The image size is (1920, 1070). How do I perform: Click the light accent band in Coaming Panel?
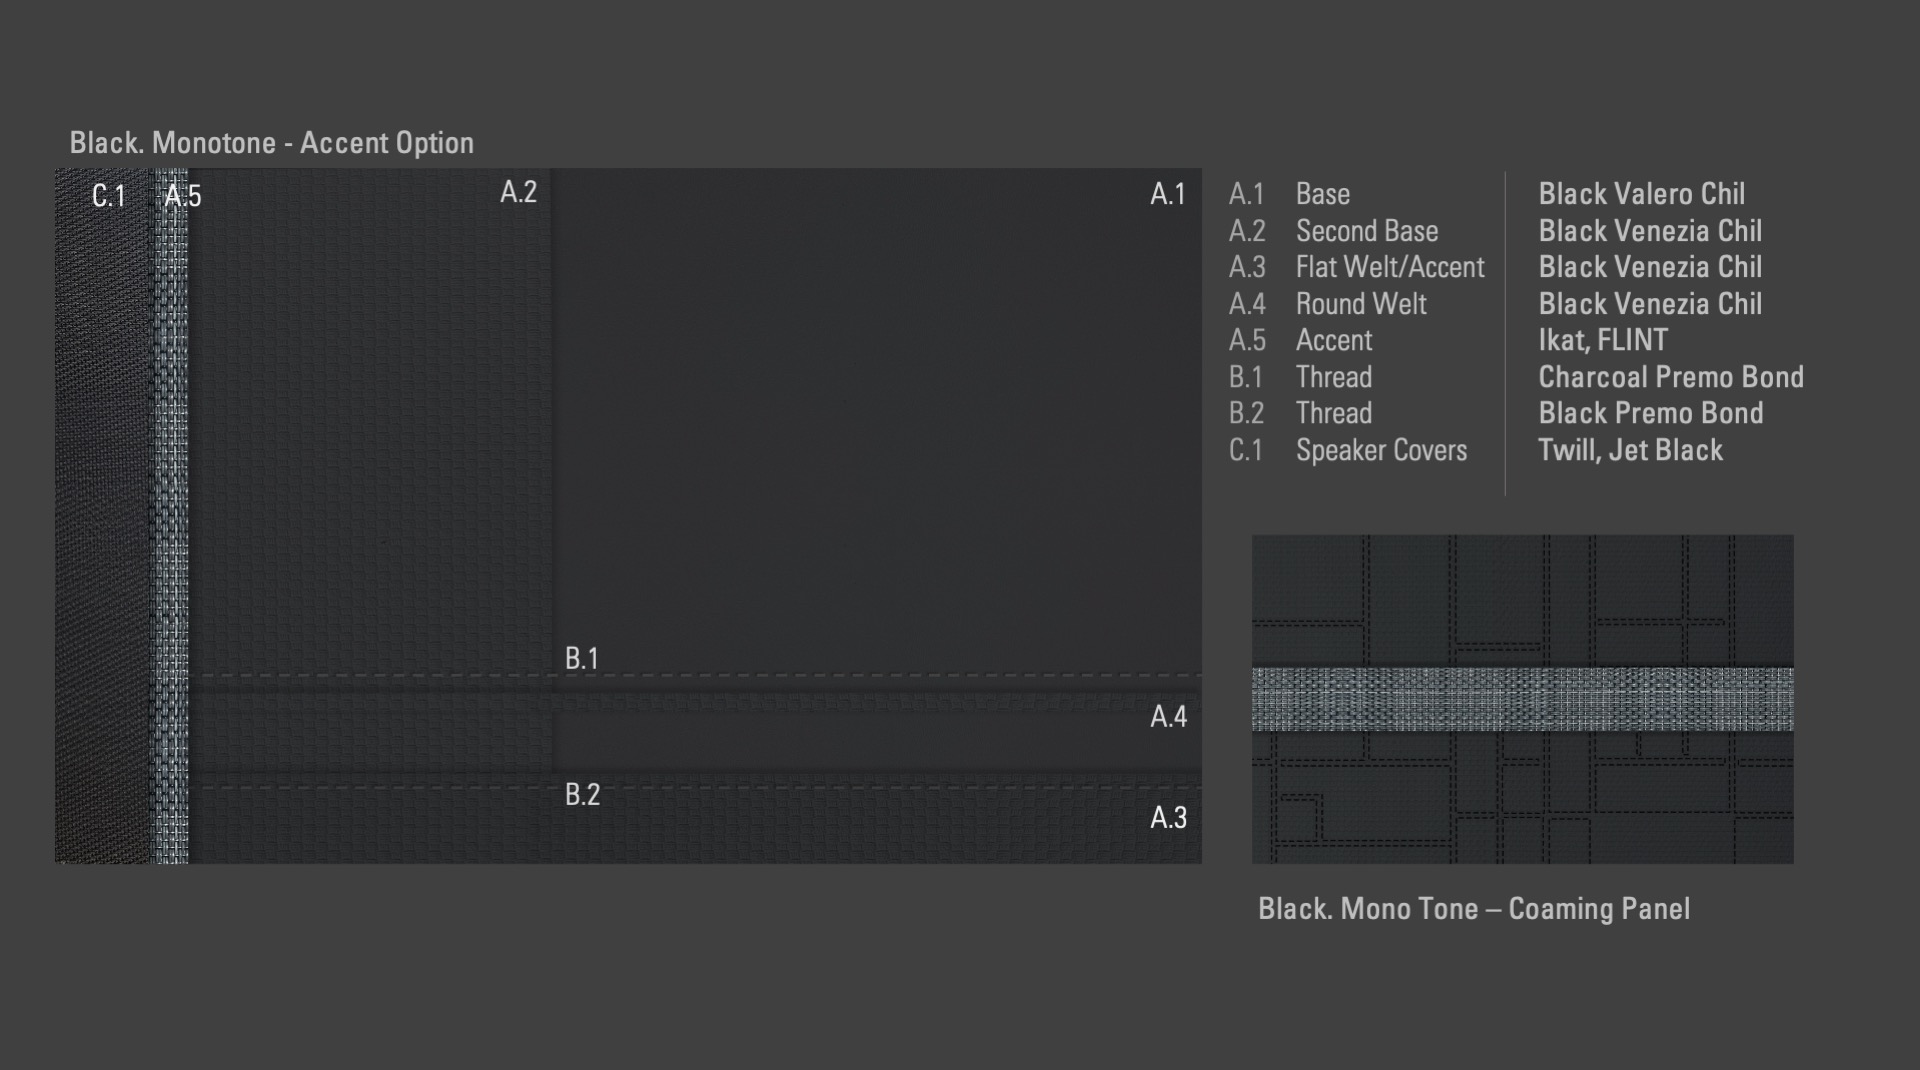pyautogui.click(x=1522, y=699)
